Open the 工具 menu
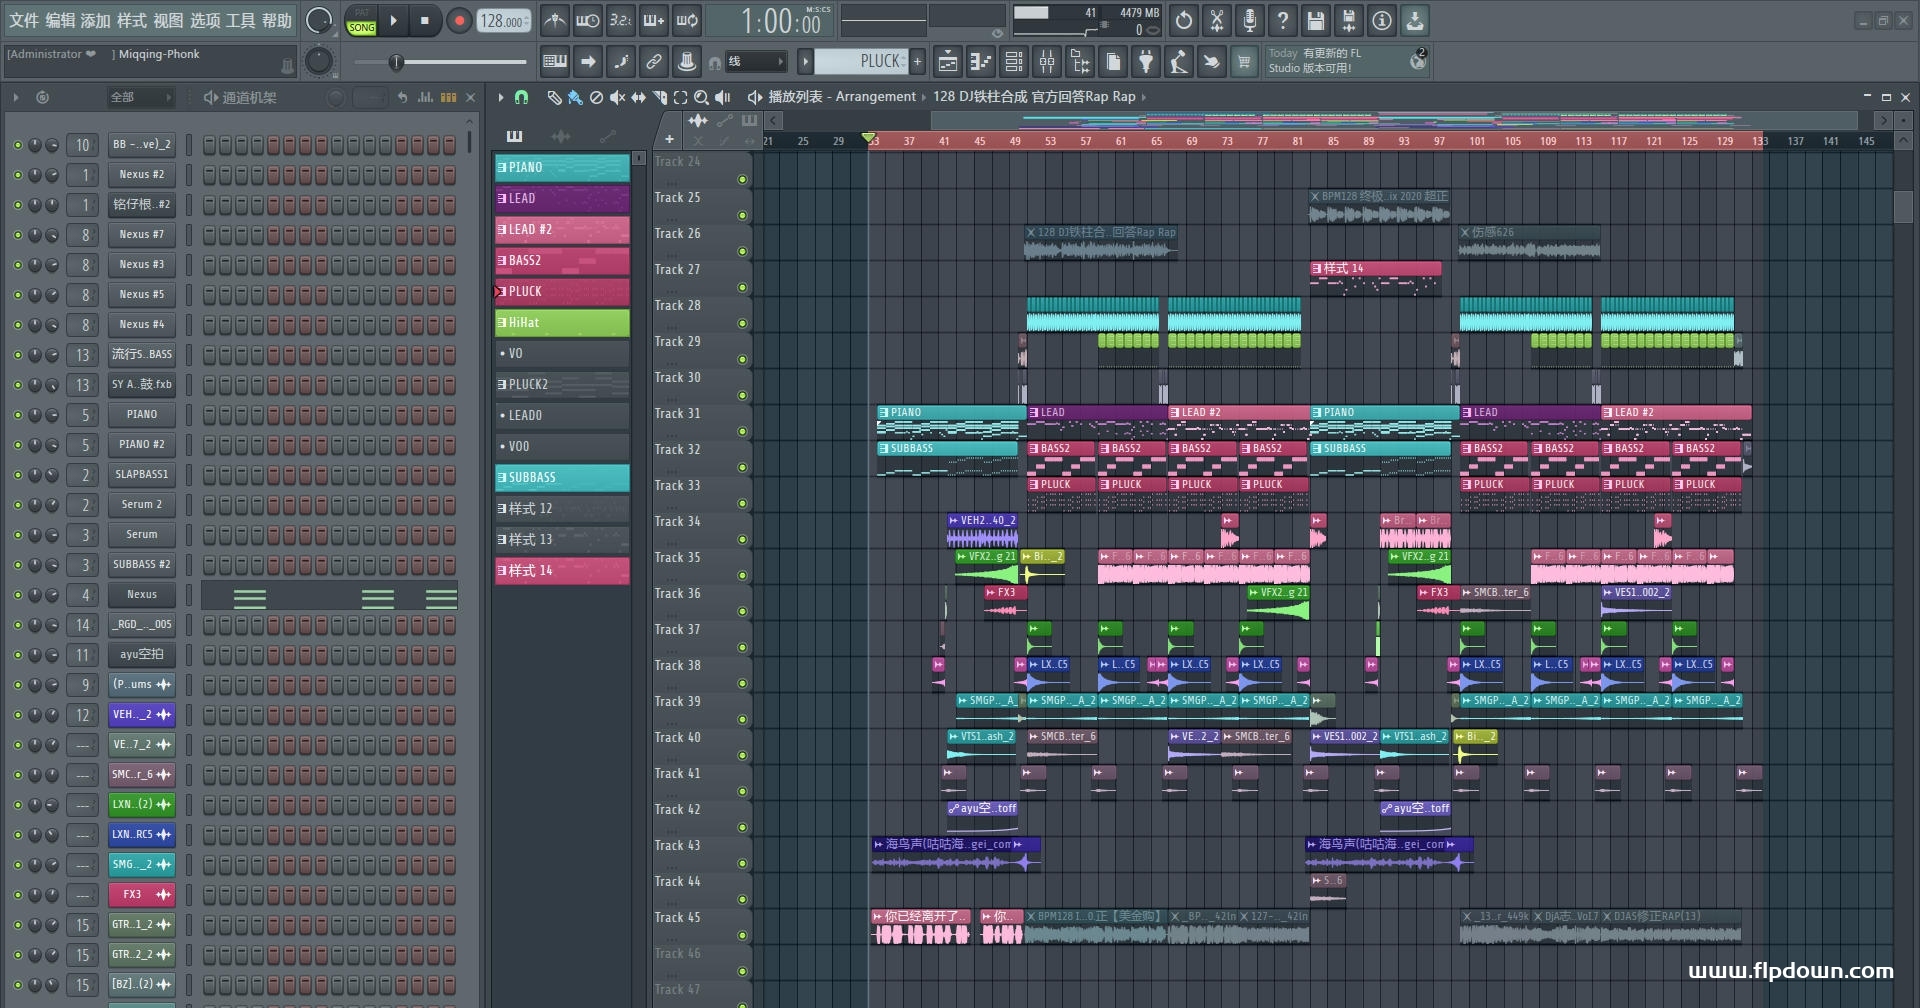Screen dimensions: 1920x1008 tap(240, 20)
